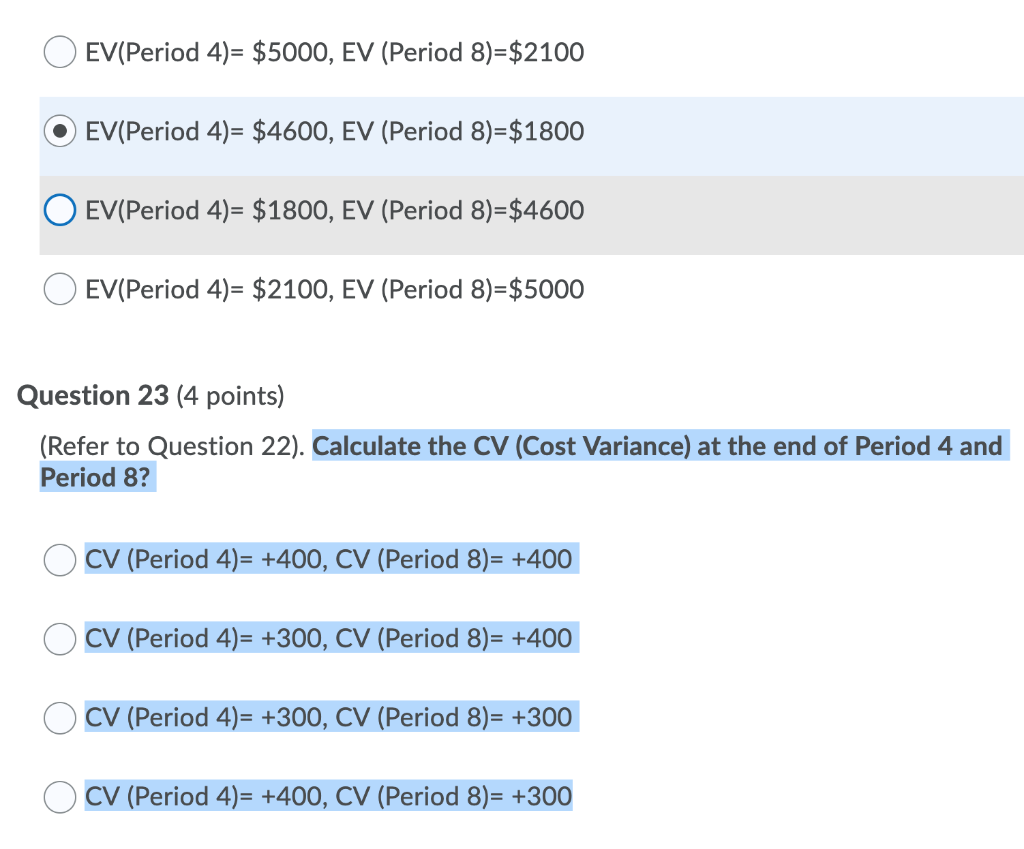
Task: Click label text 'EV (Period 8)=$4600'
Action: click(x=463, y=210)
